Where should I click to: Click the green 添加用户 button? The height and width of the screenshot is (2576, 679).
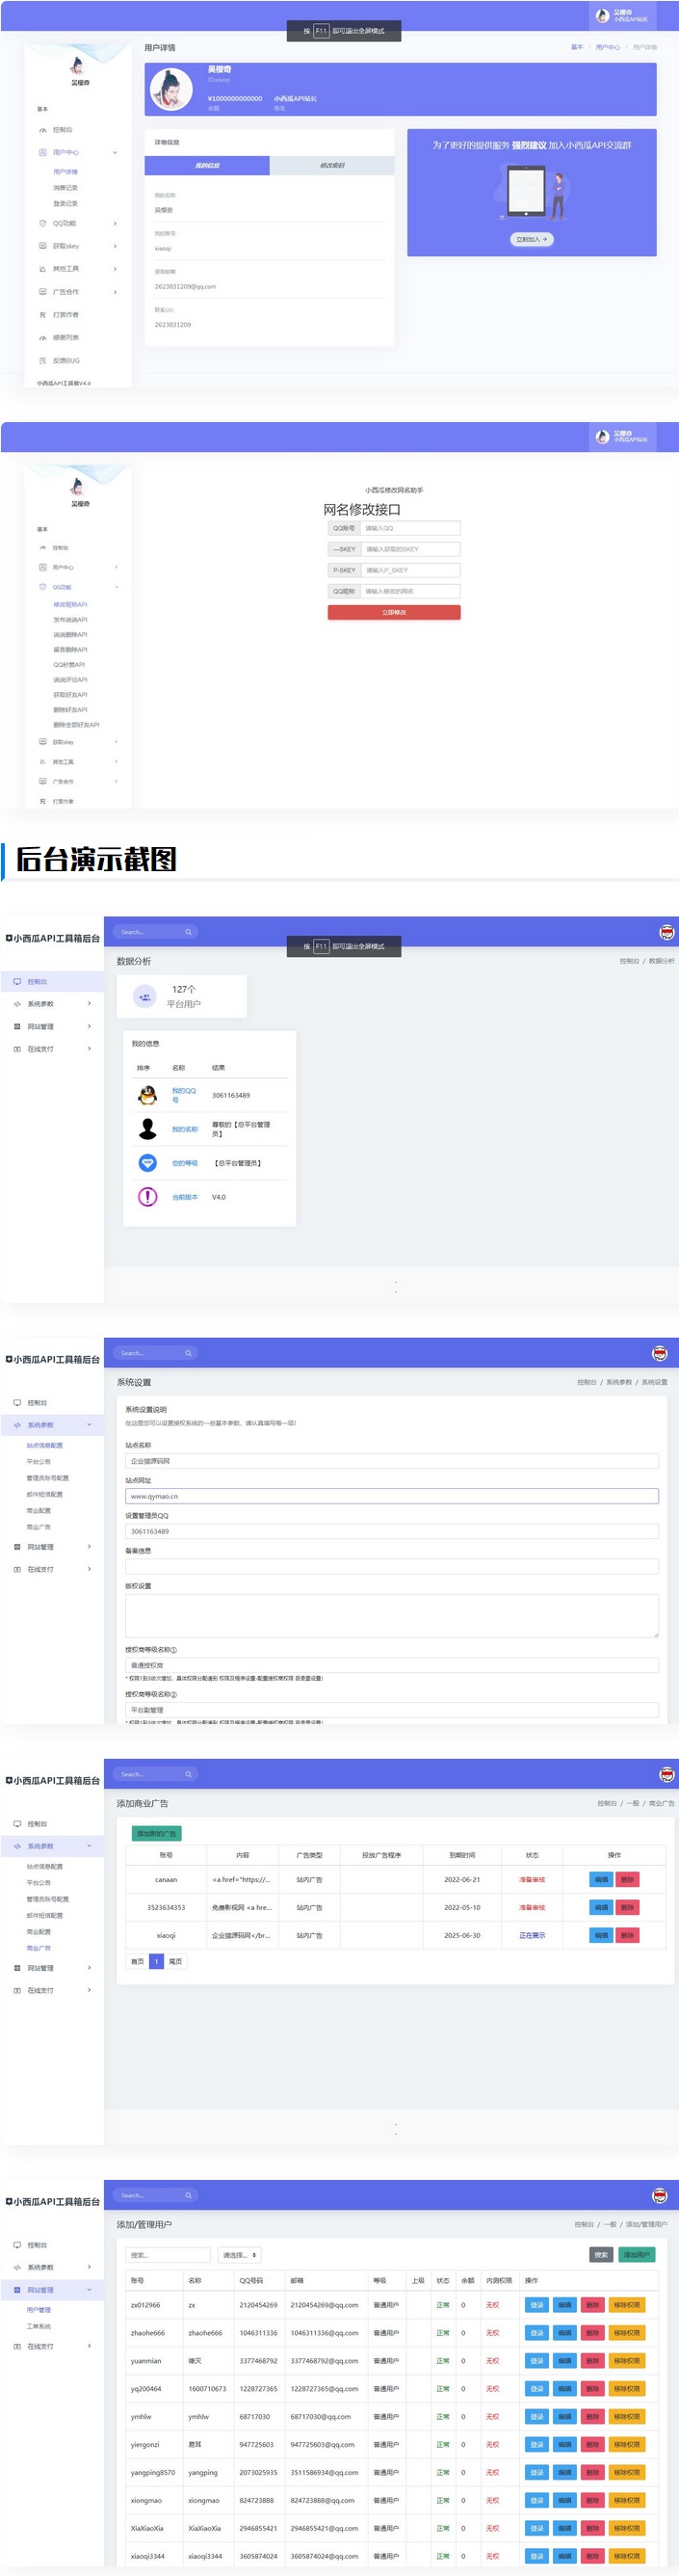point(636,2255)
